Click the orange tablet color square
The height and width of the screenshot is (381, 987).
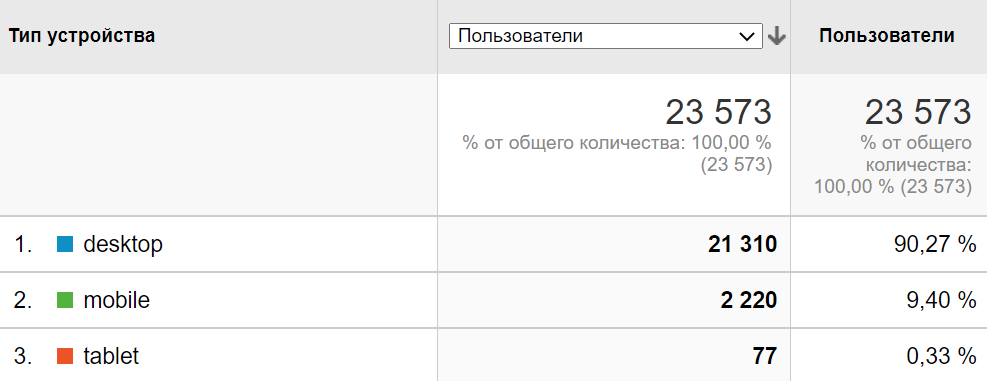pos(65,356)
